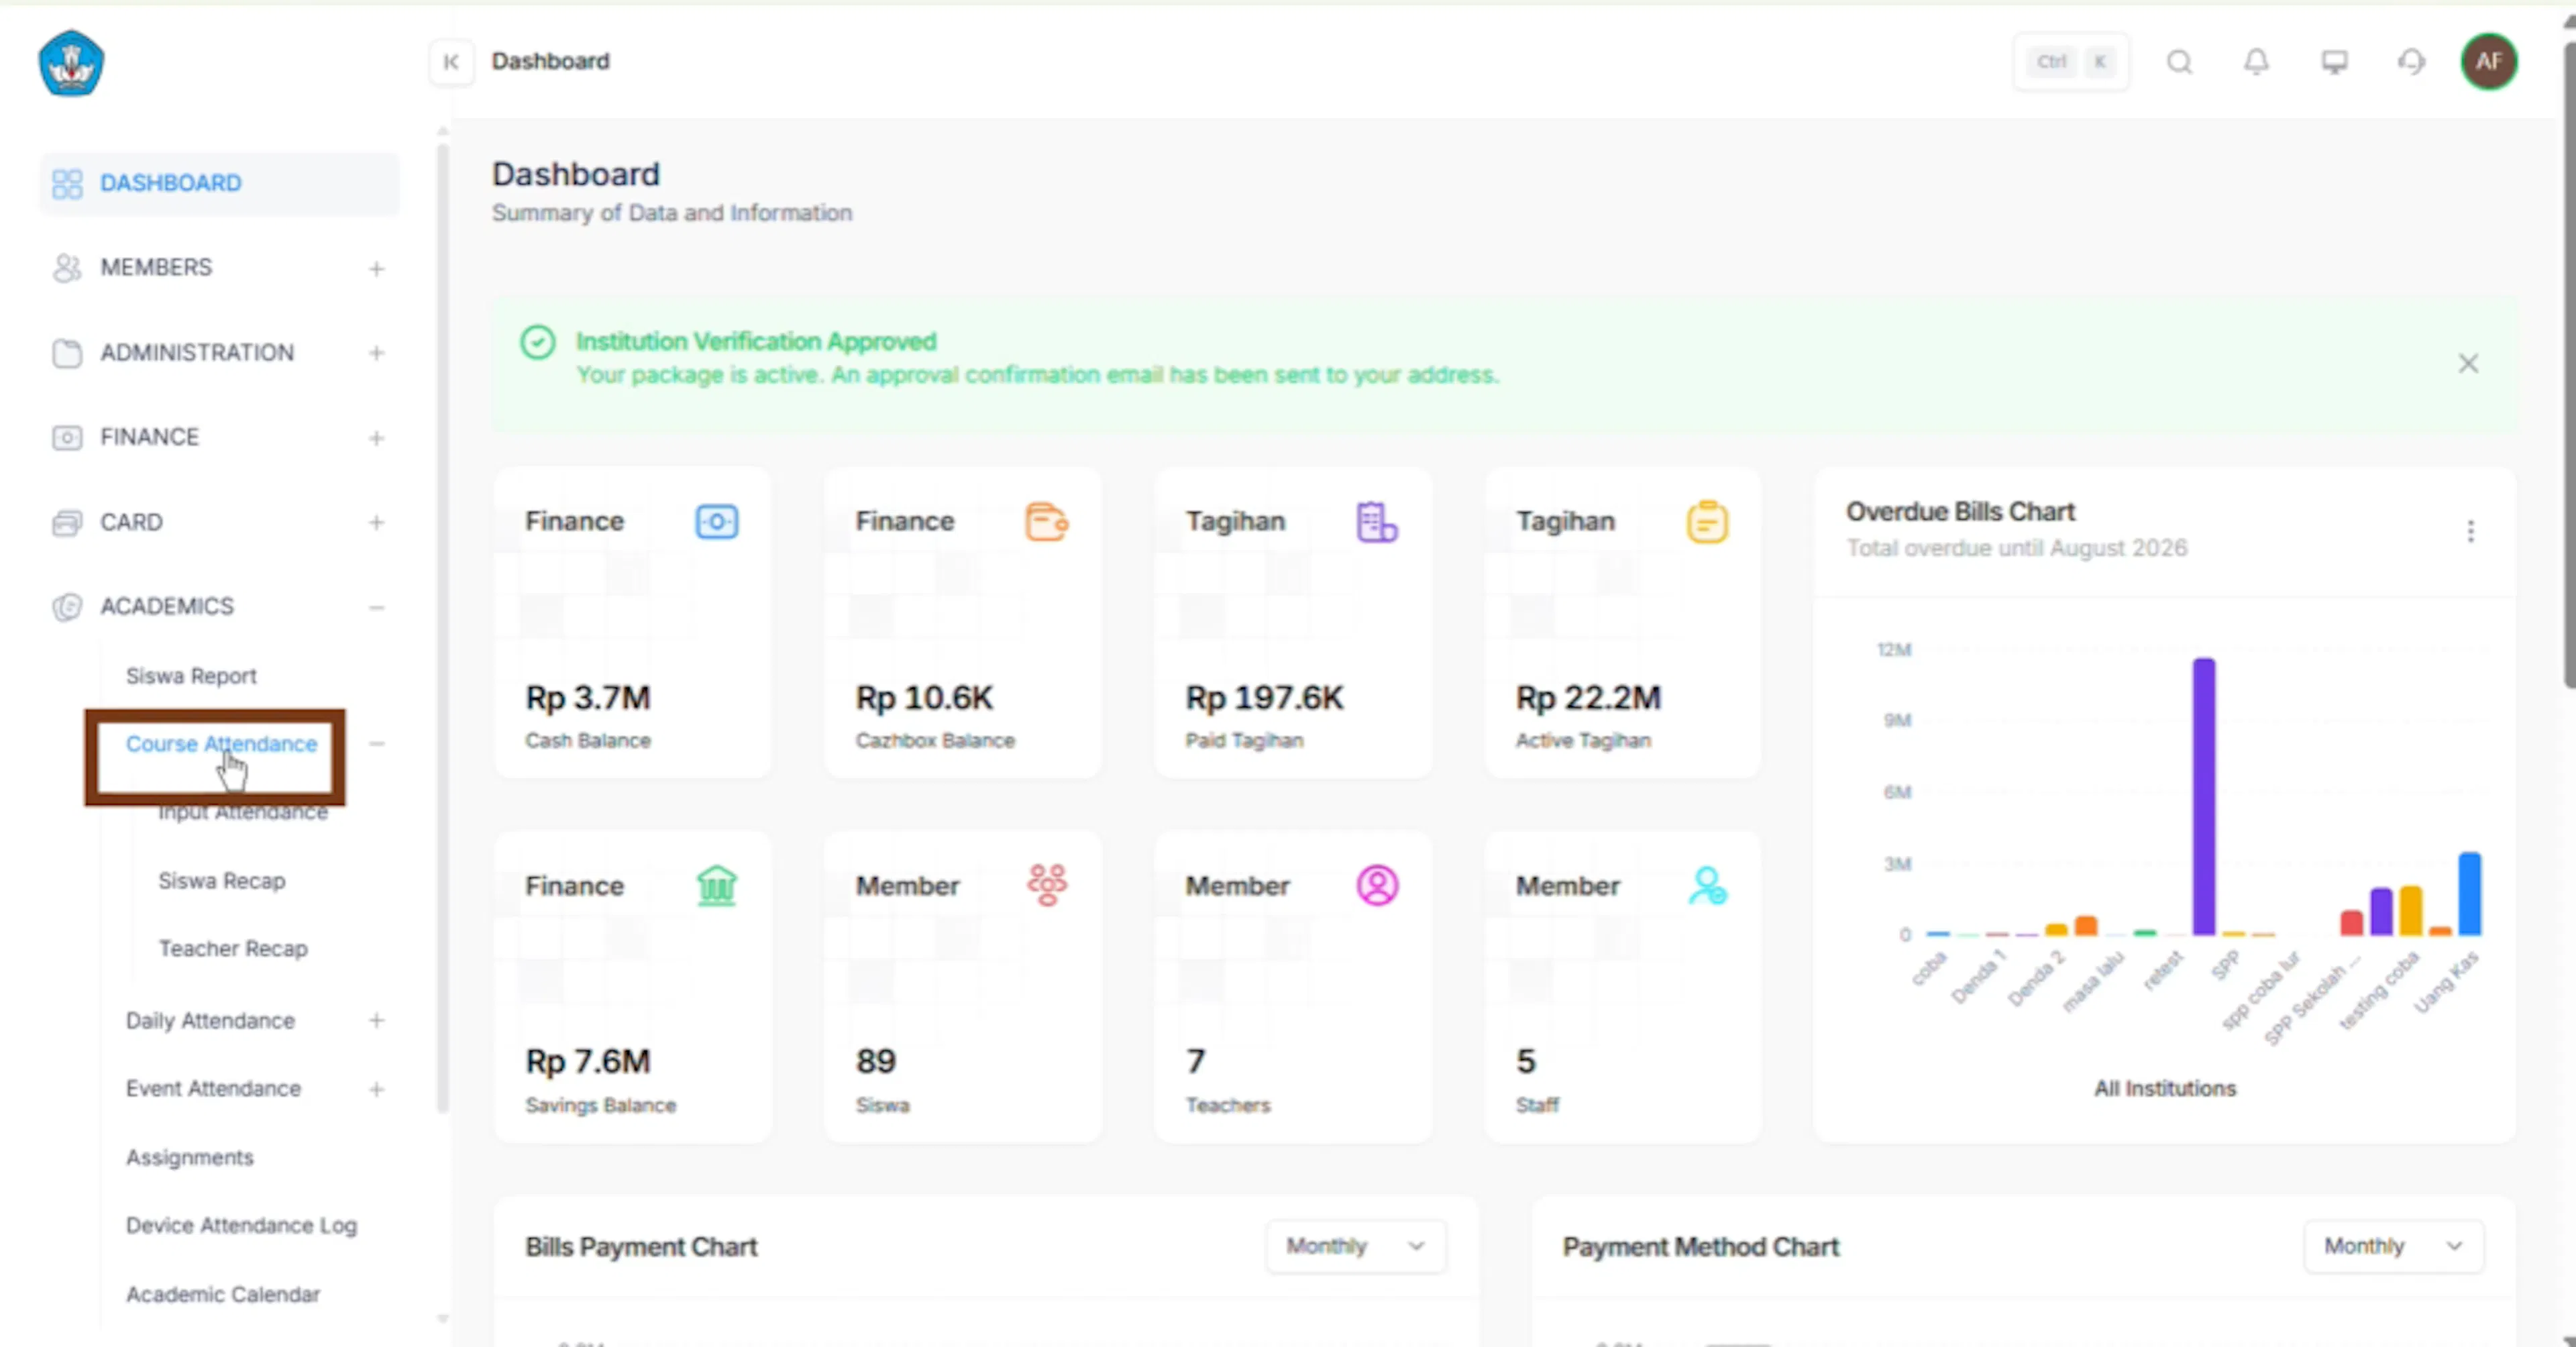Collapse the sidebar with the toggle button
The image size is (2576, 1347).
(451, 62)
